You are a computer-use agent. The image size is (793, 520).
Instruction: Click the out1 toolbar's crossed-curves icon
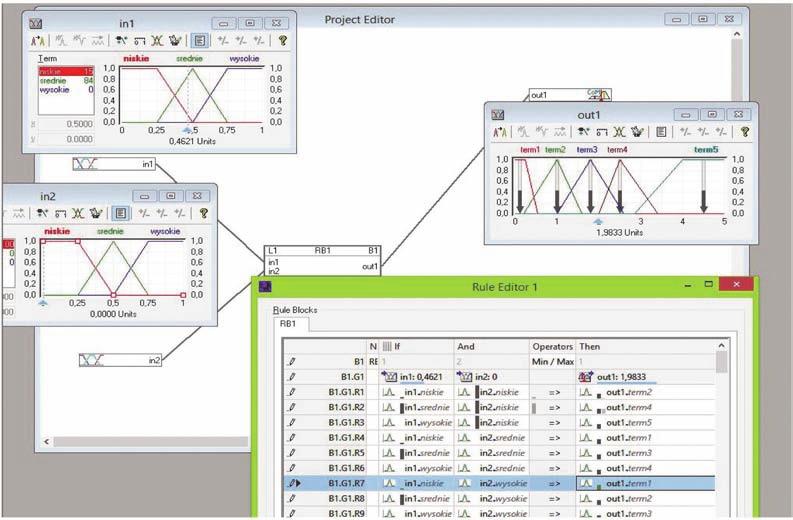[x=620, y=132]
